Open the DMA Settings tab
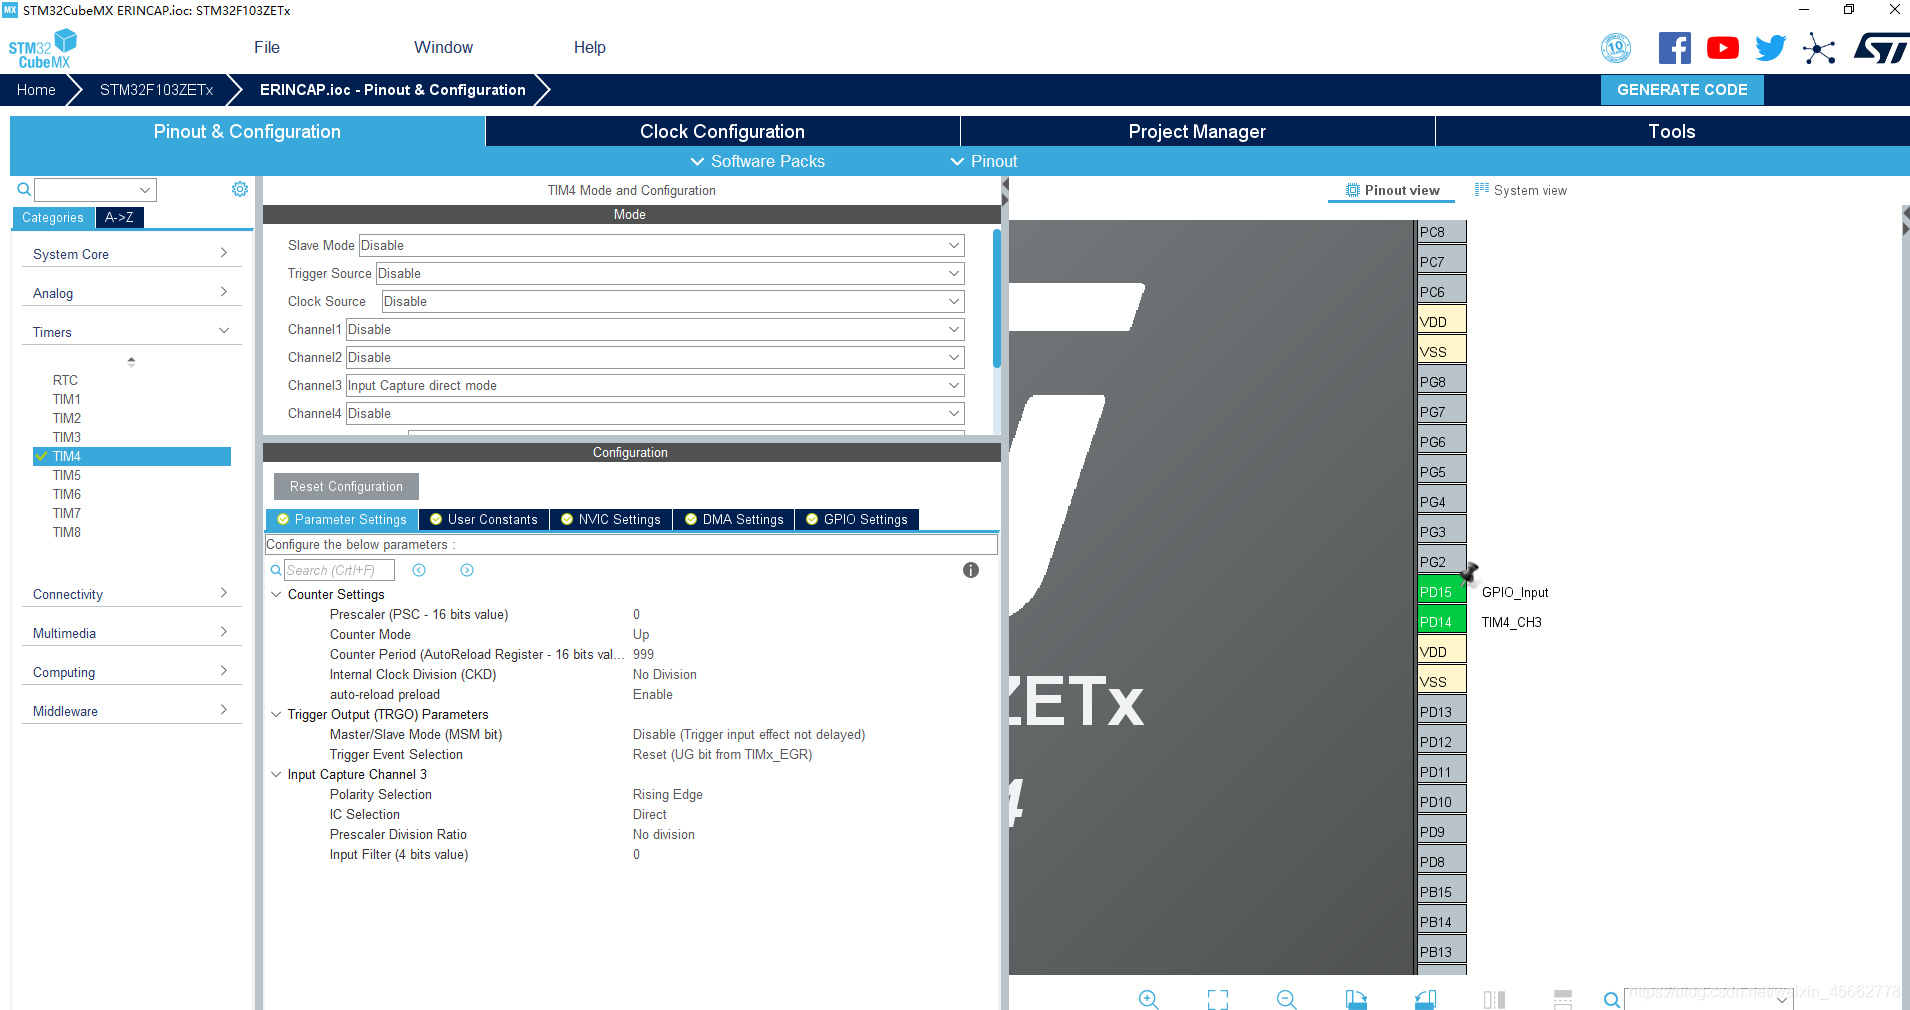 coord(733,519)
